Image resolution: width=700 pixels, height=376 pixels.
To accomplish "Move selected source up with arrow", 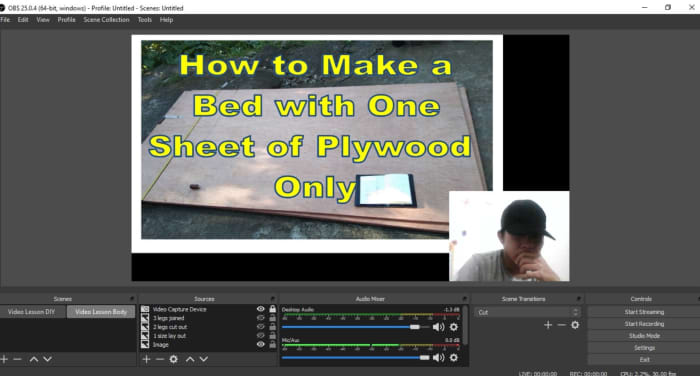I will pos(190,359).
